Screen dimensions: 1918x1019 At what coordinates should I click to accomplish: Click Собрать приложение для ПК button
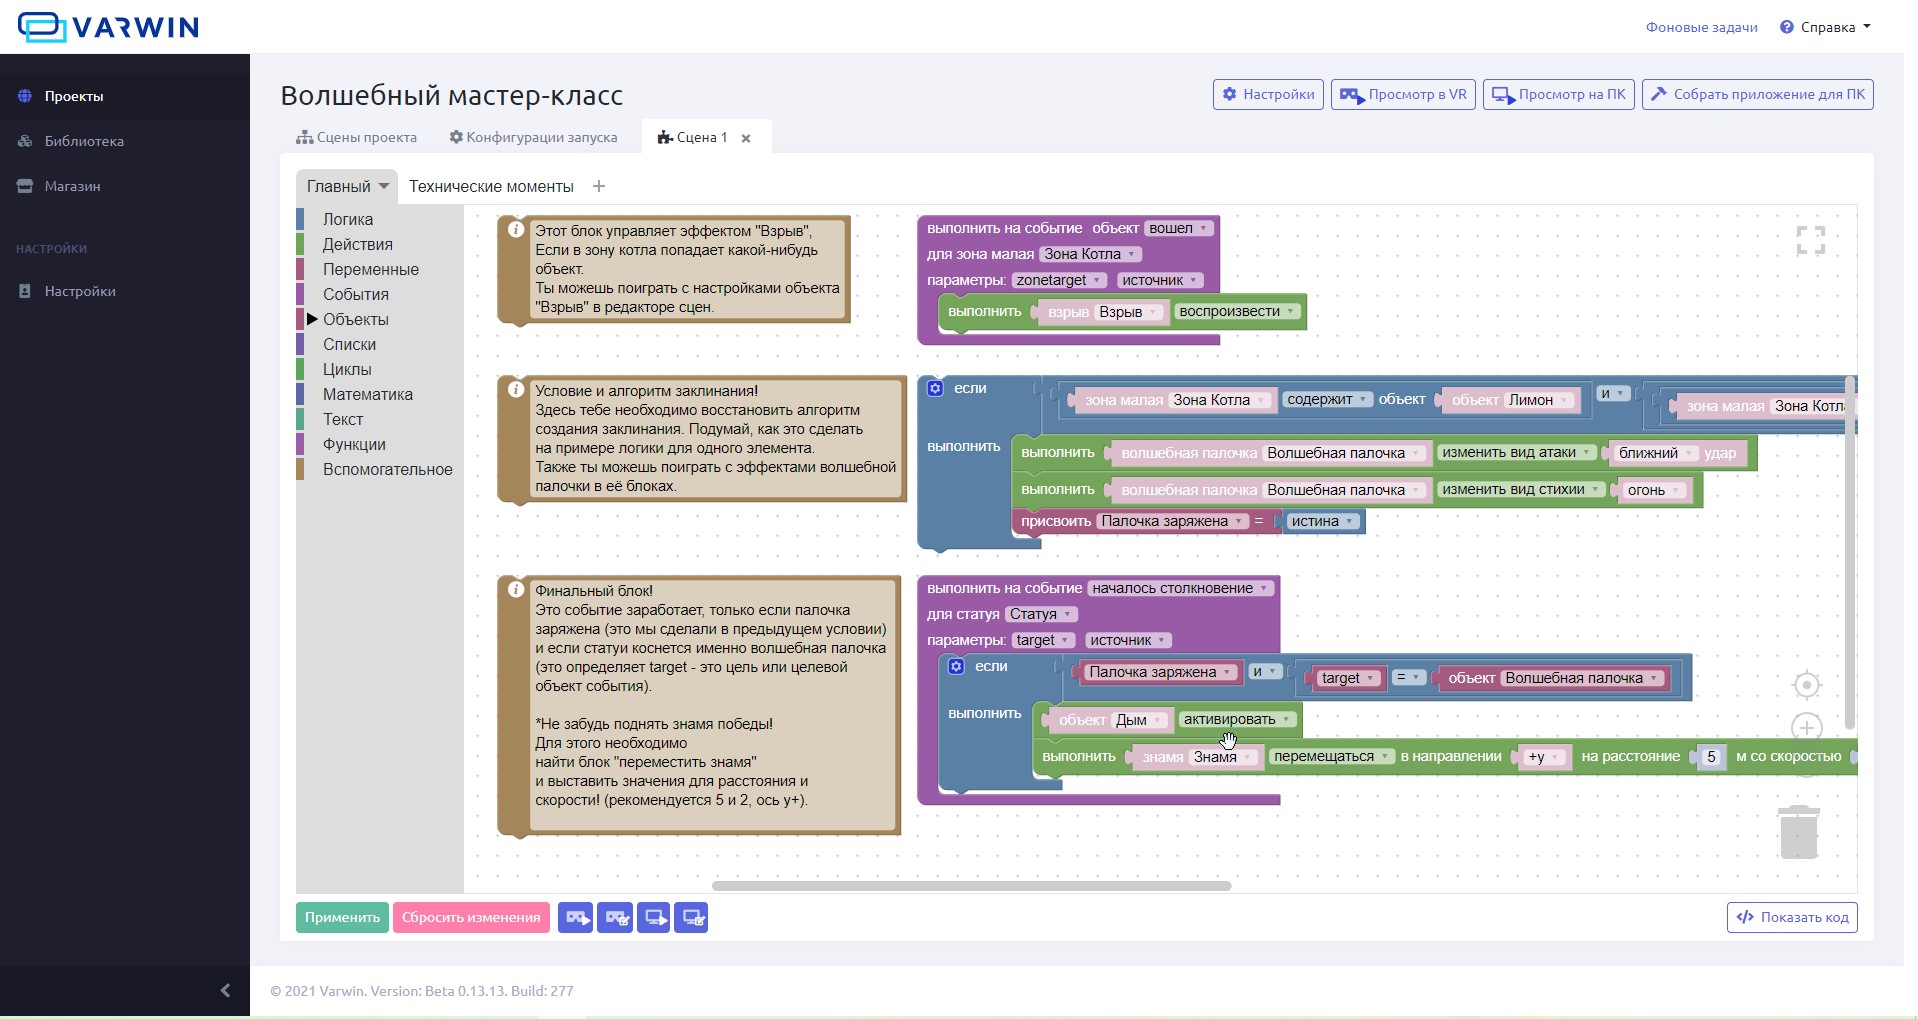coord(1757,94)
